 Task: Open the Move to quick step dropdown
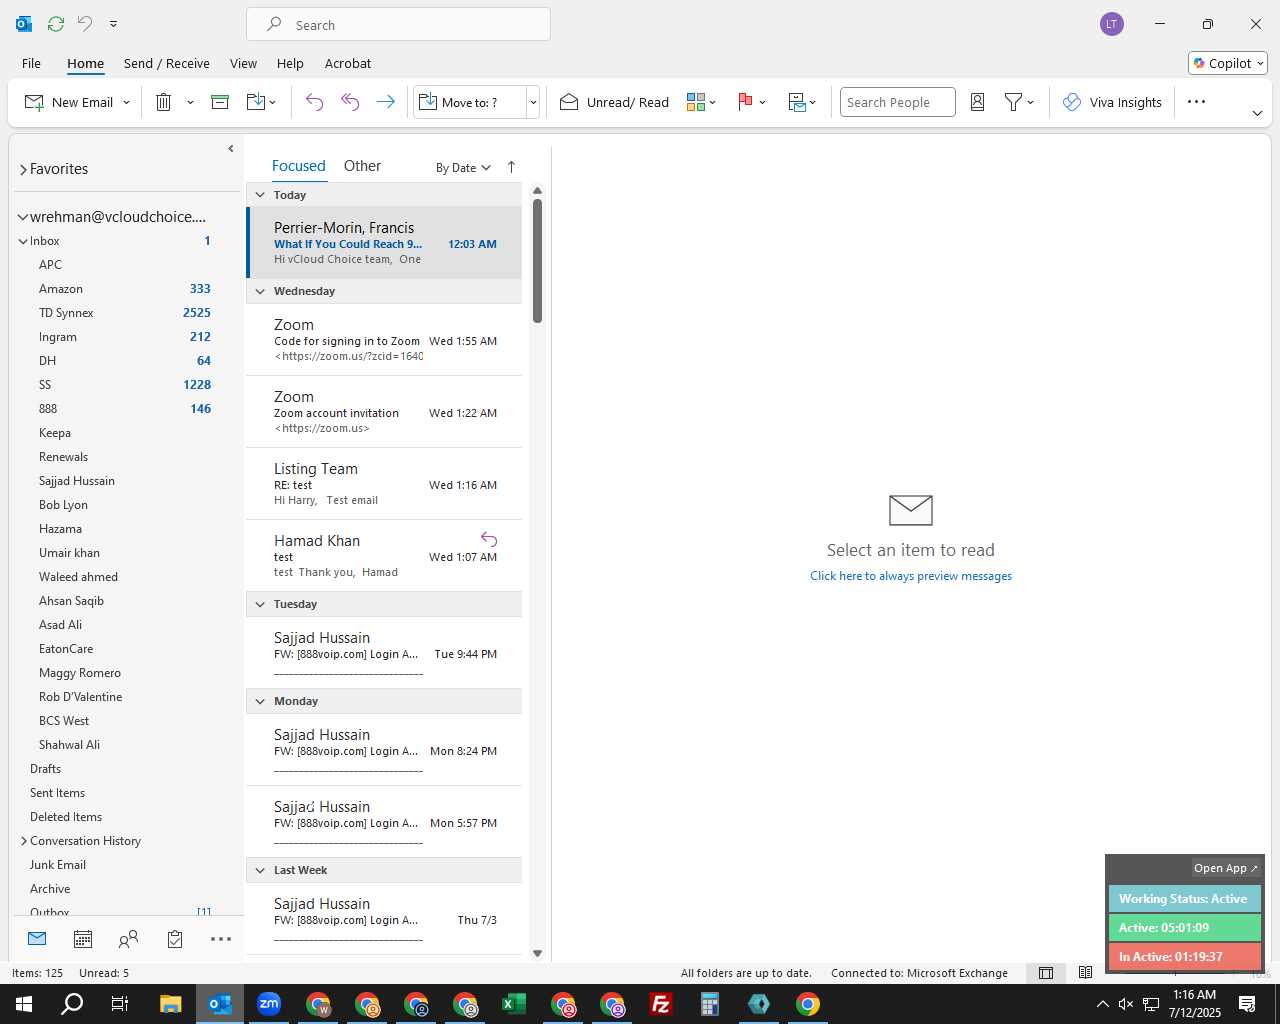click(533, 102)
